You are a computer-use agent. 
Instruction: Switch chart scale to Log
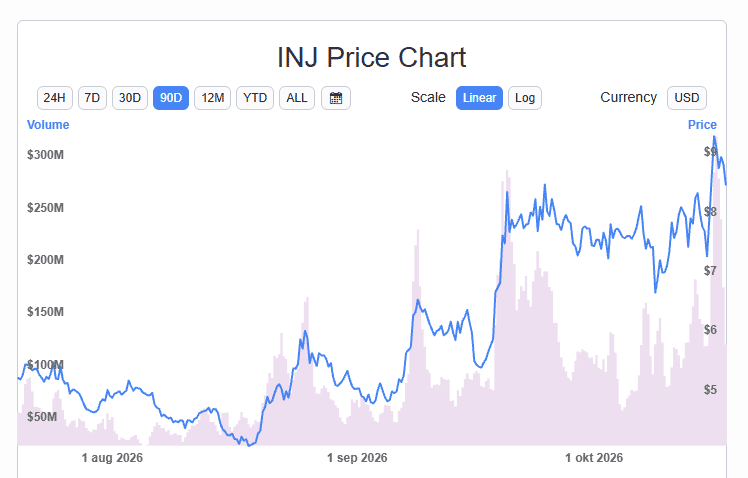click(525, 98)
